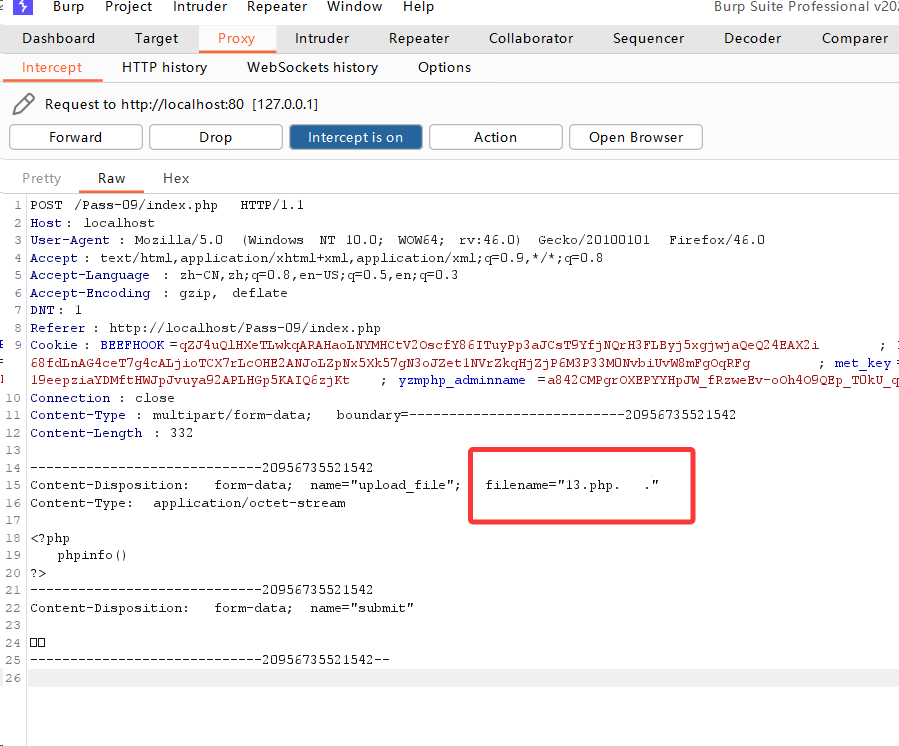Click the Host: localhost header line
This screenshot has width=899, height=746.
92,223
